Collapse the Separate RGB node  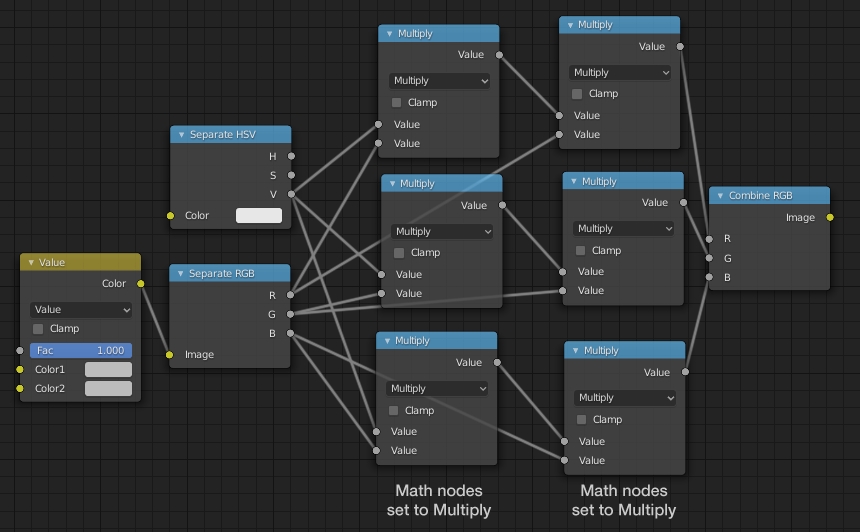180,274
